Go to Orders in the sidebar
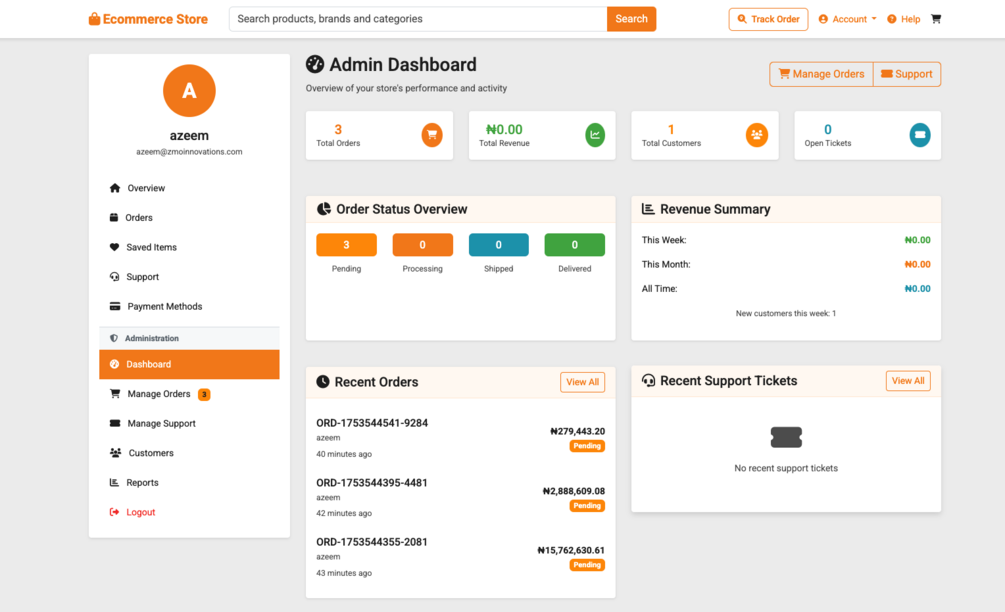 189,217
